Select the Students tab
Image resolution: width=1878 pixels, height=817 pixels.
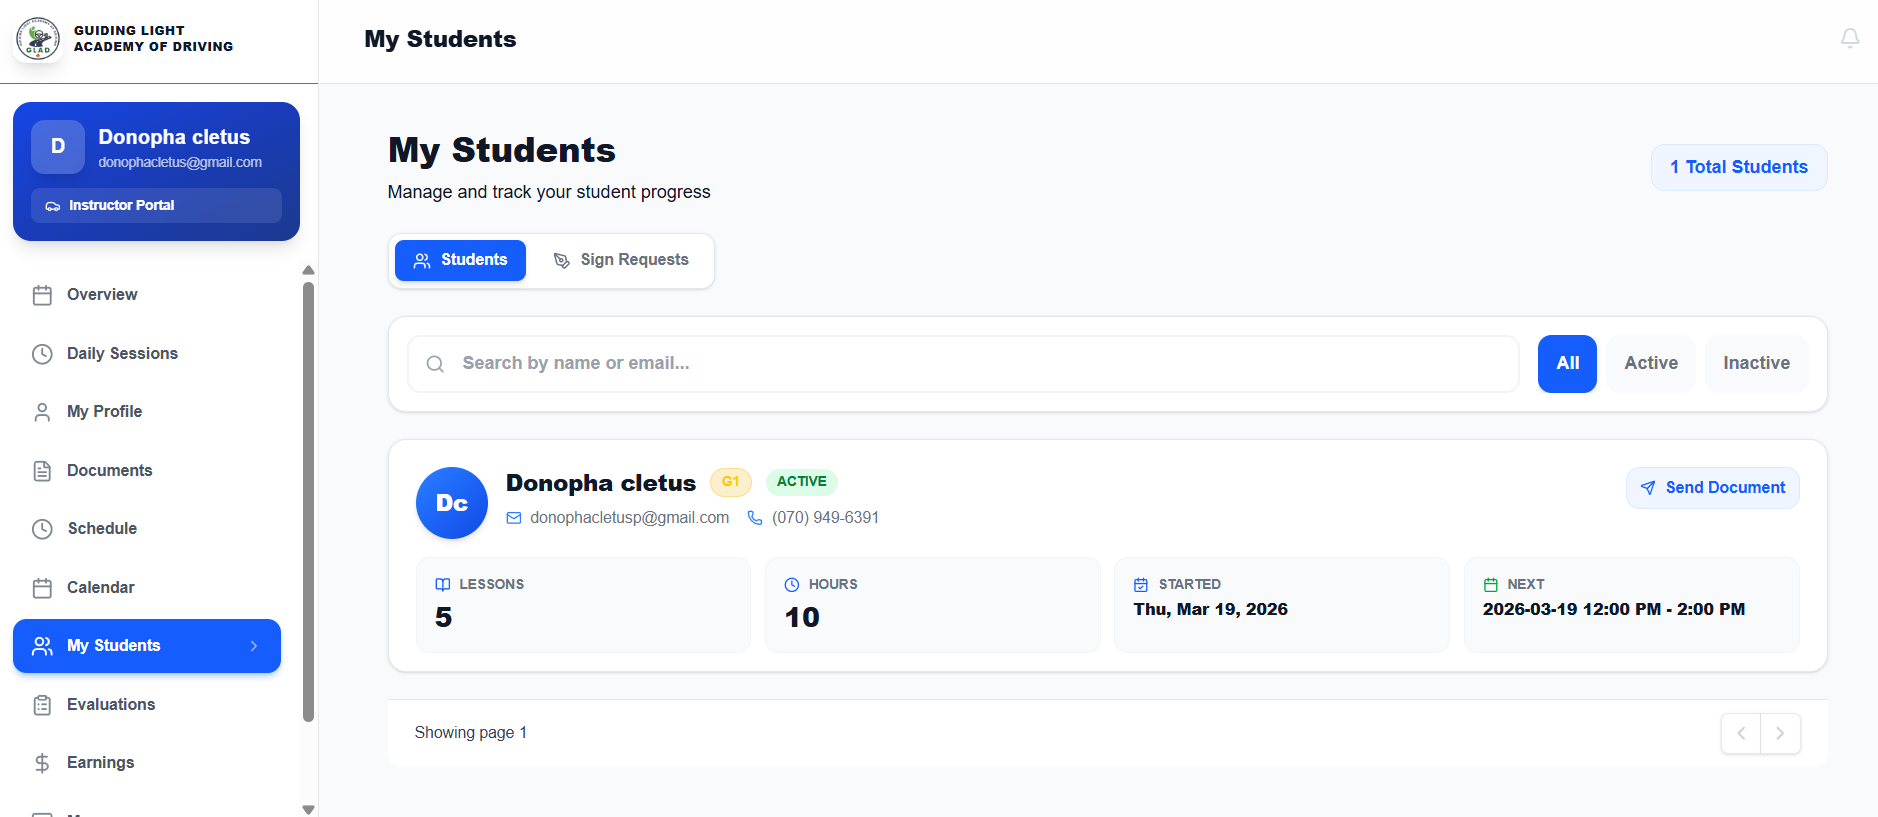click(460, 260)
